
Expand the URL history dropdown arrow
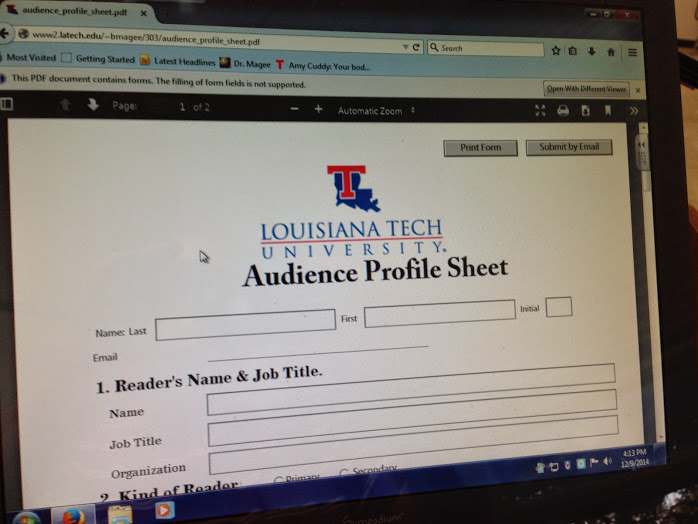(x=405, y=47)
